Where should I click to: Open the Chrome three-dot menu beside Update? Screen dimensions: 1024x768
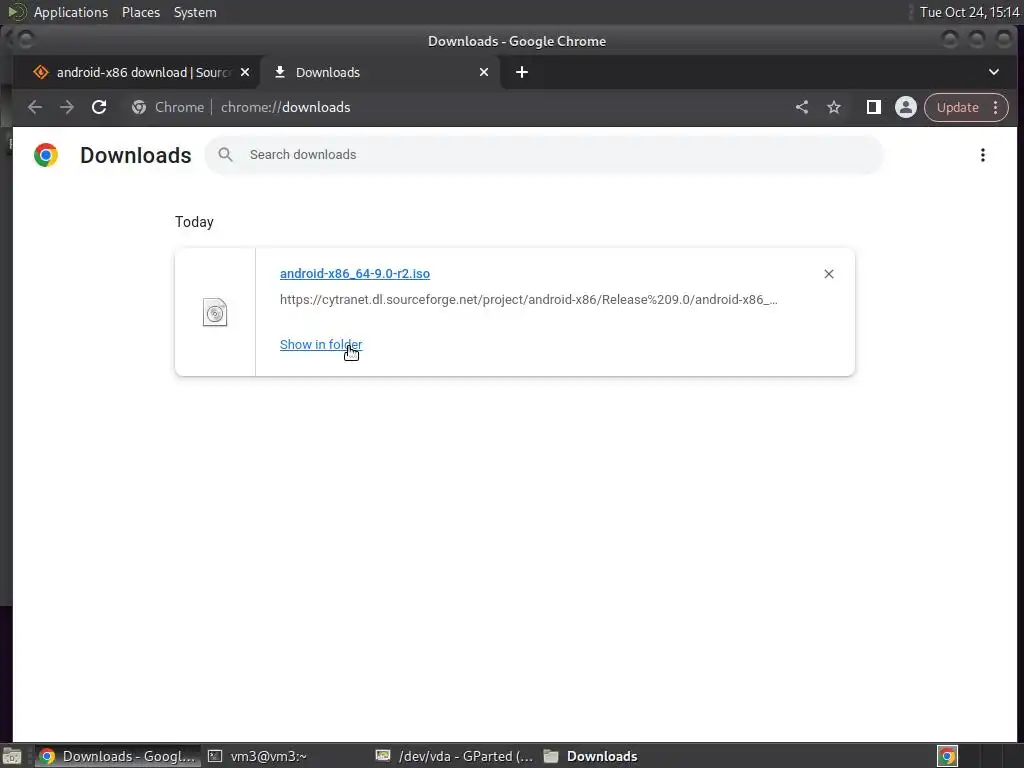995,107
